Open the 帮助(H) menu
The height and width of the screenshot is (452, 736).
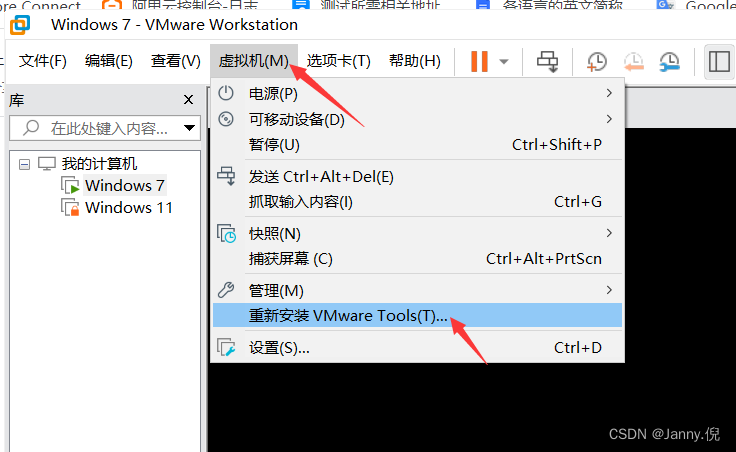click(x=415, y=61)
